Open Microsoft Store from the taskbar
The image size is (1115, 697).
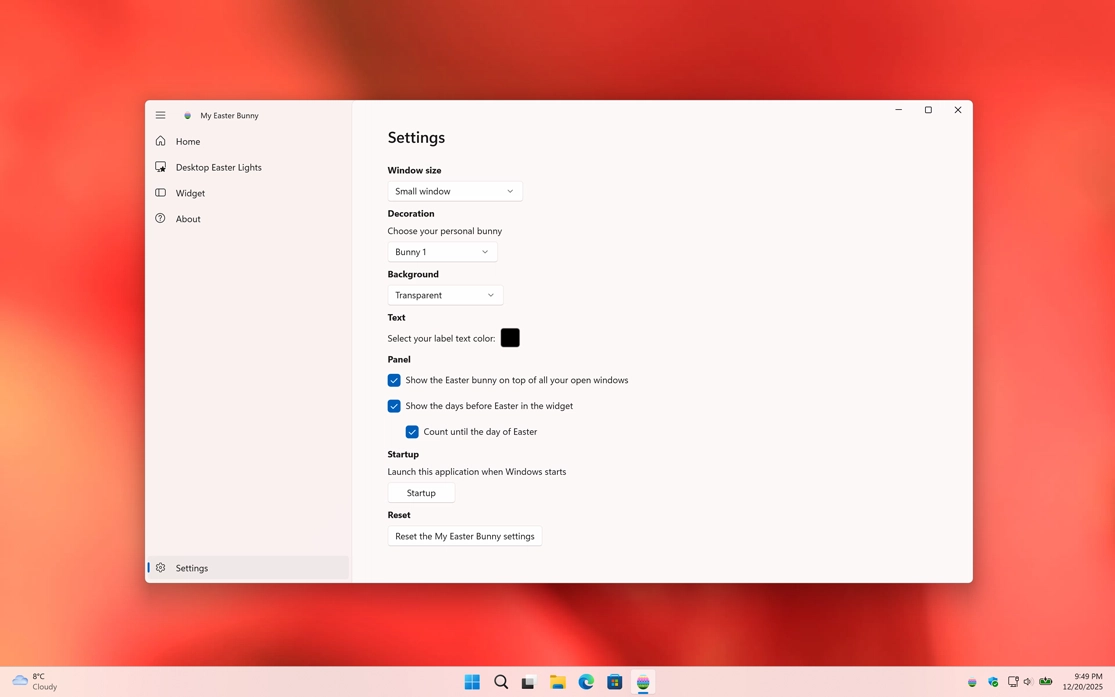coord(614,682)
